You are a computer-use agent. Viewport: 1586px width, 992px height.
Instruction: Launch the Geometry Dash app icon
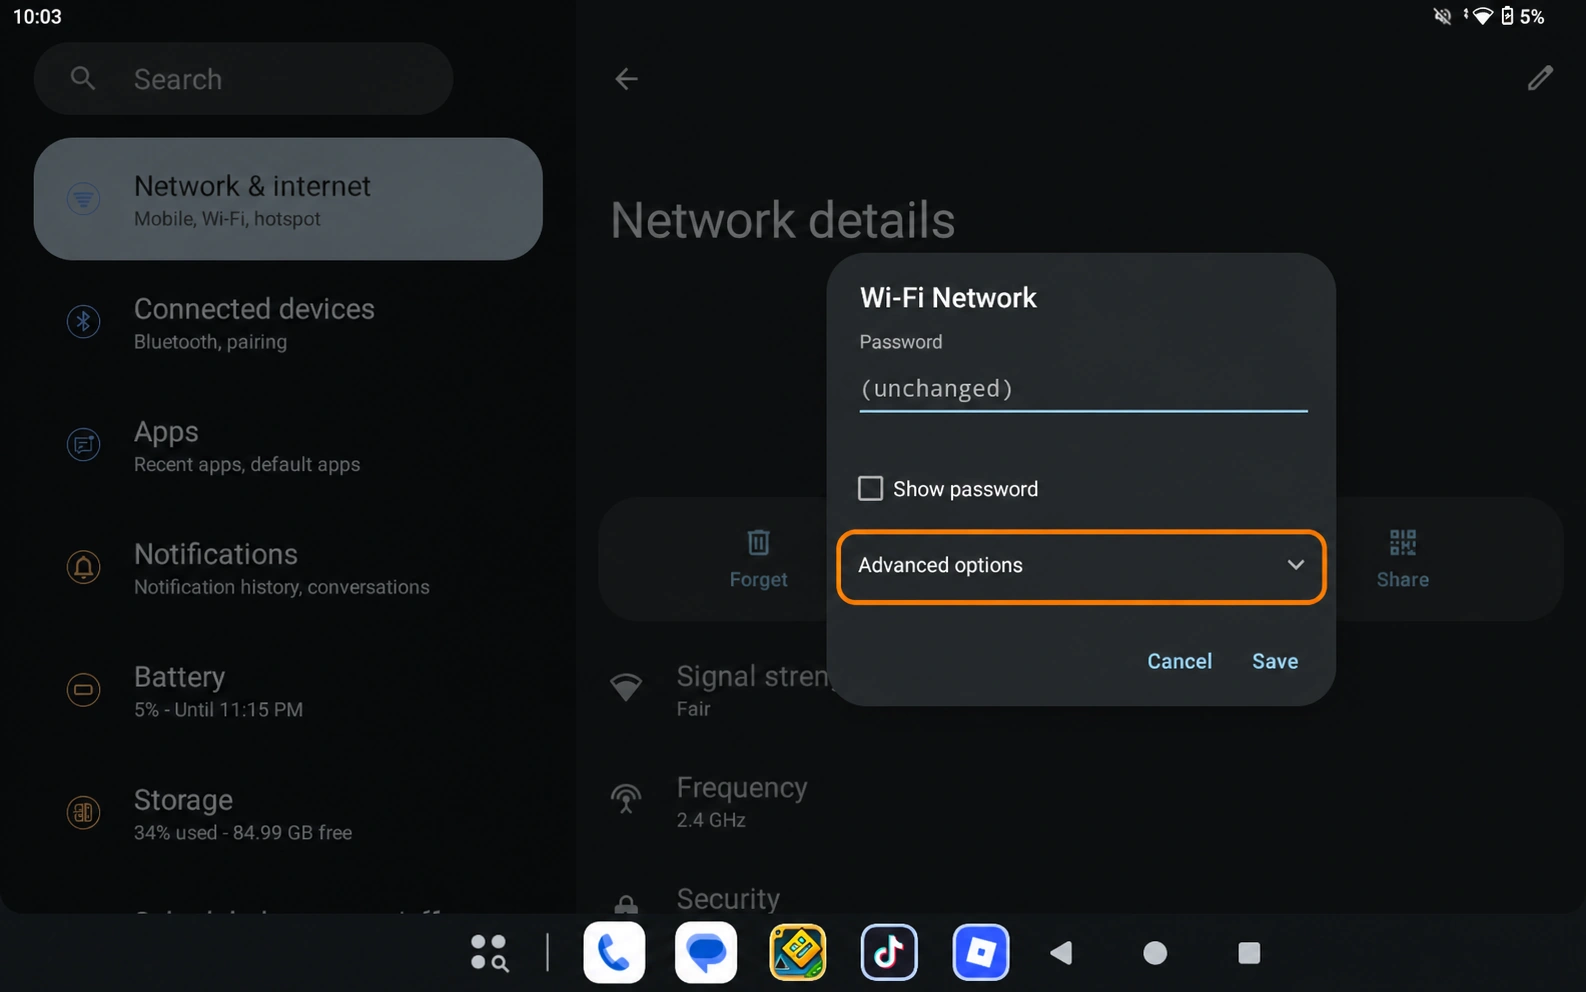coord(797,953)
